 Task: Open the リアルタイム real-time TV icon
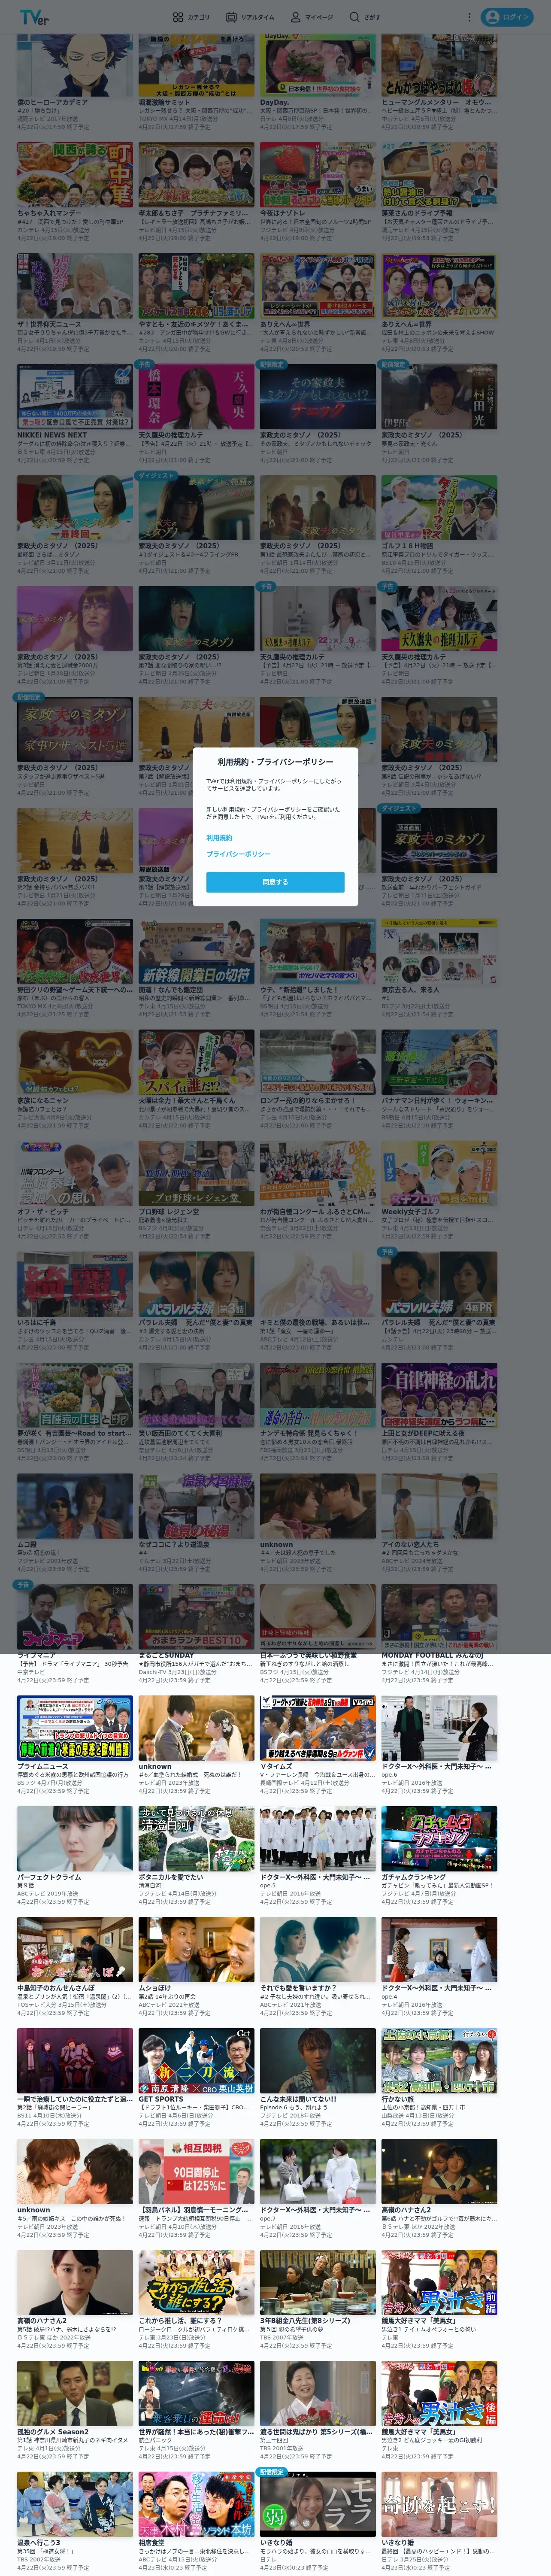pos(231,17)
